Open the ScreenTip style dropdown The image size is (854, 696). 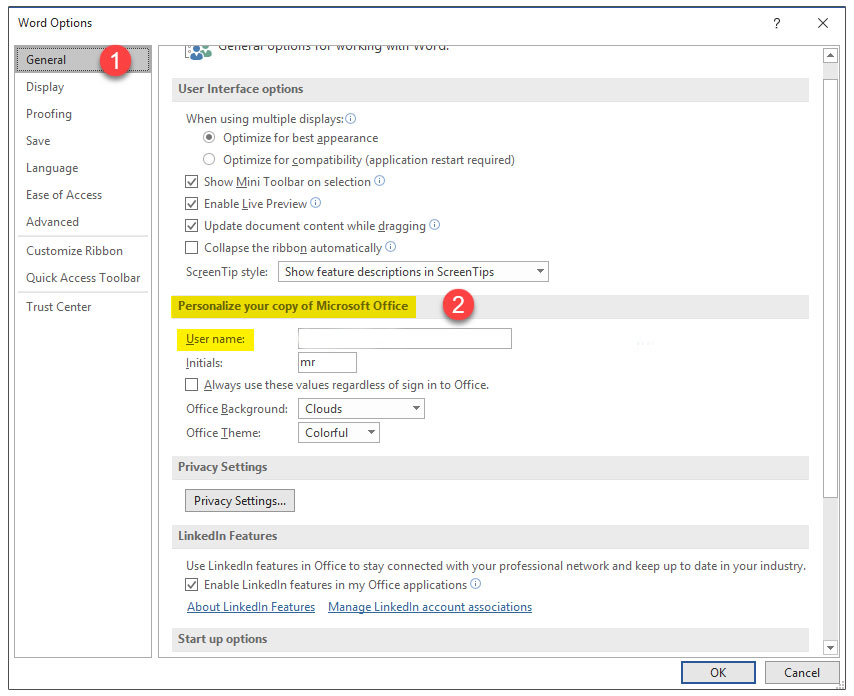tap(413, 272)
